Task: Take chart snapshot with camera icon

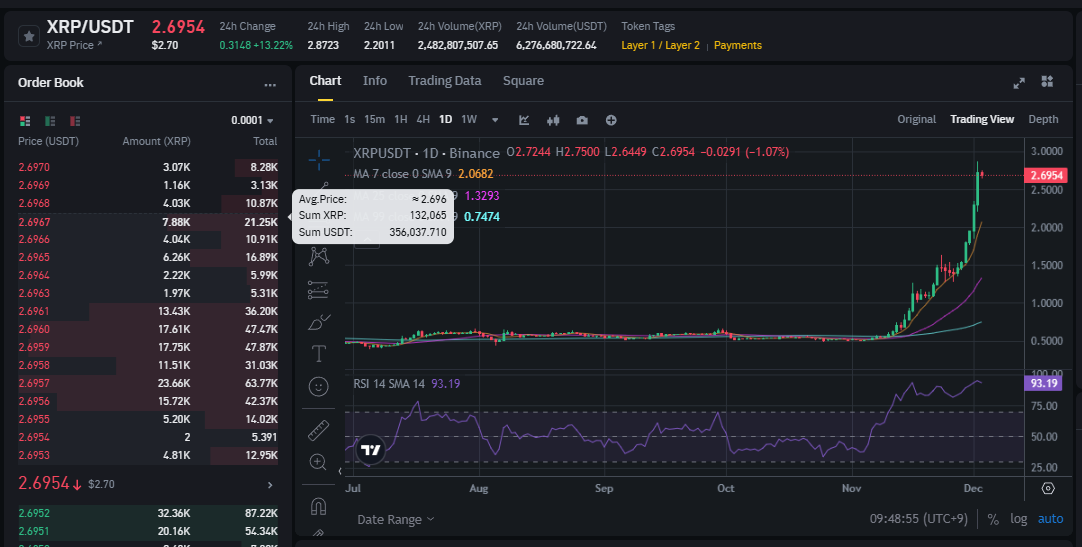Action: [x=582, y=120]
